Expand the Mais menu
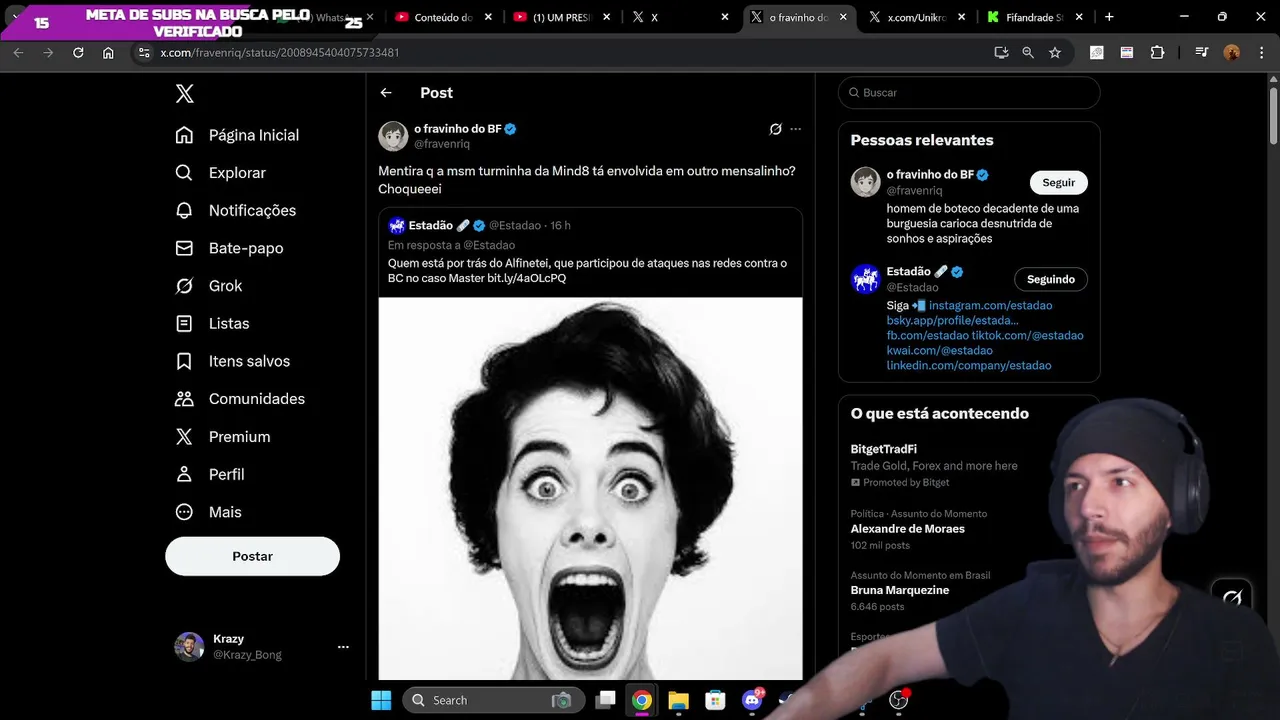The height and width of the screenshot is (720, 1280). click(x=209, y=512)
